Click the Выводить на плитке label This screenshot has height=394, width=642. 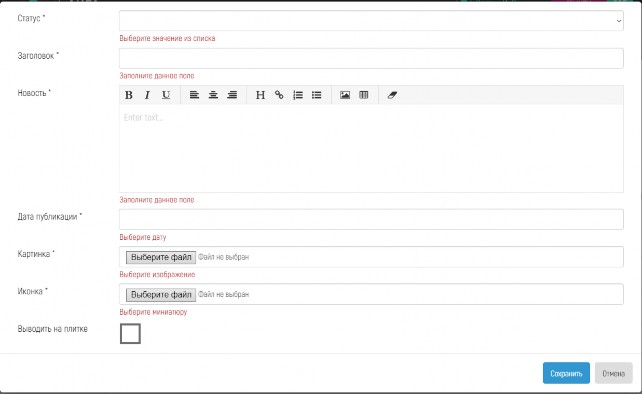click(x=52, y=329)
